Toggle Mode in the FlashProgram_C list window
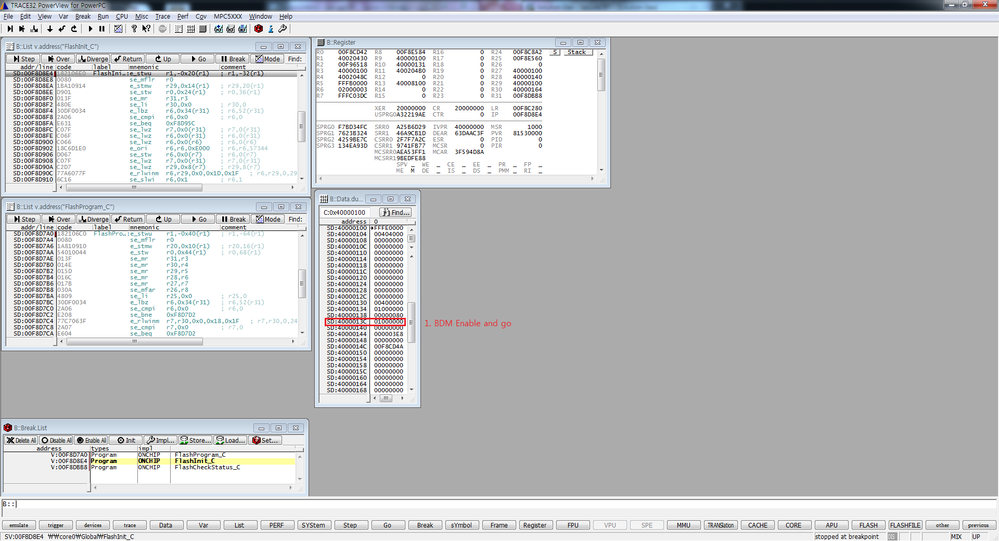Viewport: 999px width, 541px height. pyautogui.click(x=268, y=219)
